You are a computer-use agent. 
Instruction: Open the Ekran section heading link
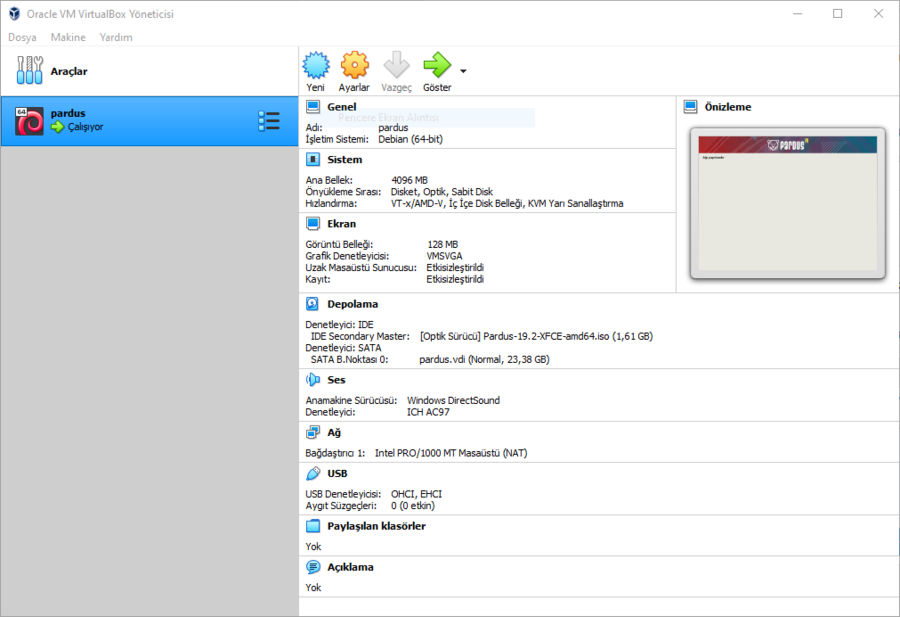[x=342, y=224]
